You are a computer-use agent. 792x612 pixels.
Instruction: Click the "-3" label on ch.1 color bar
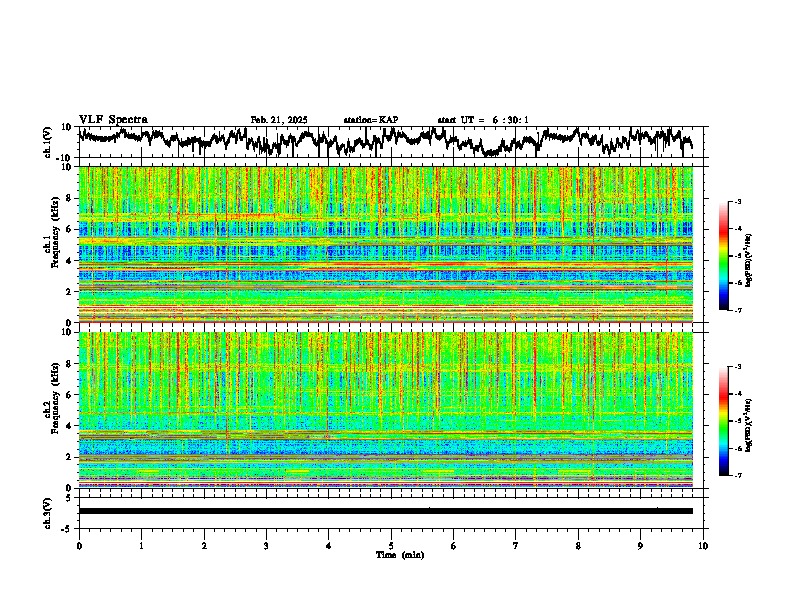point(738,201)
